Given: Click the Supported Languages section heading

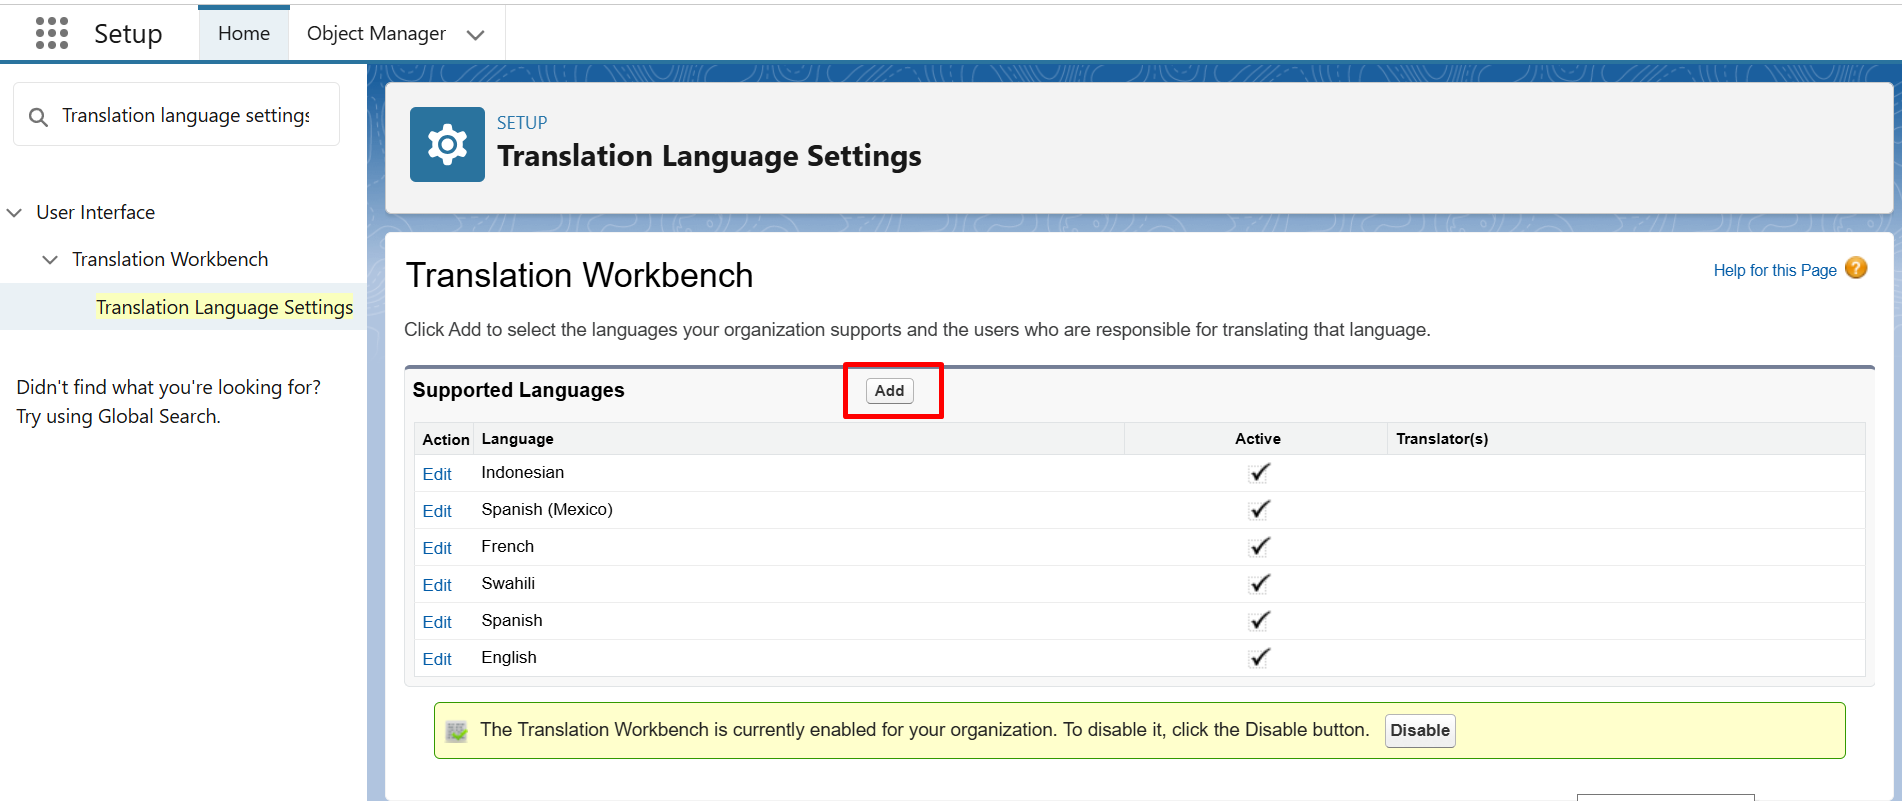Looking at the screenshot, I should click(x=518, y=390).
